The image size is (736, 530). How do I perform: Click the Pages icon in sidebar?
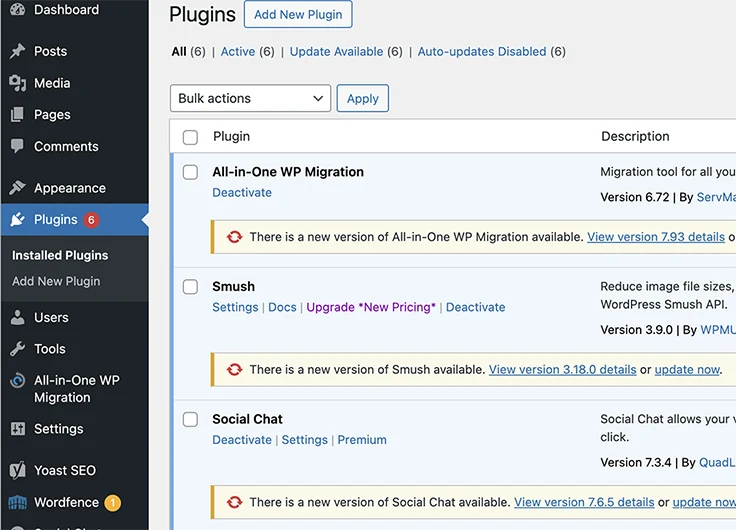coord(17,115)
